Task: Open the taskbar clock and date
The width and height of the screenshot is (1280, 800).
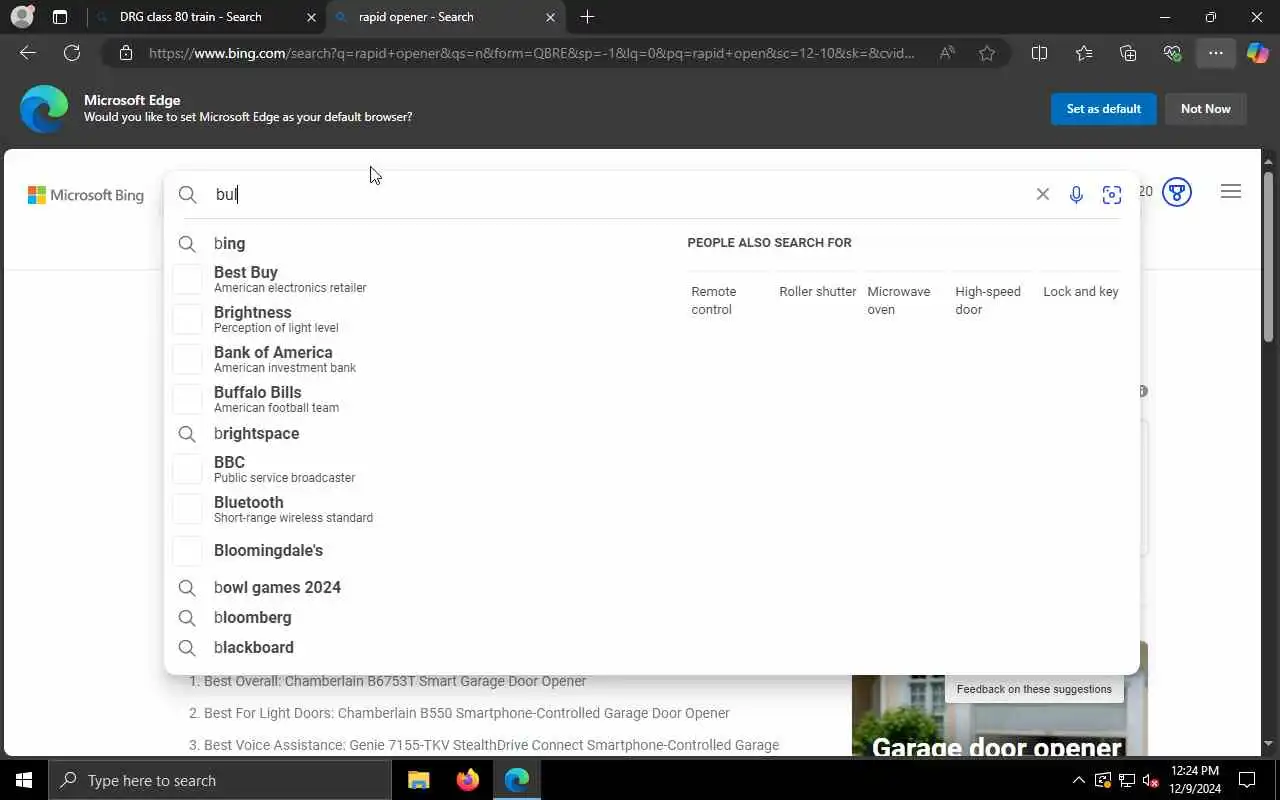Action: pyautogui.click(x=1194, y=780)
